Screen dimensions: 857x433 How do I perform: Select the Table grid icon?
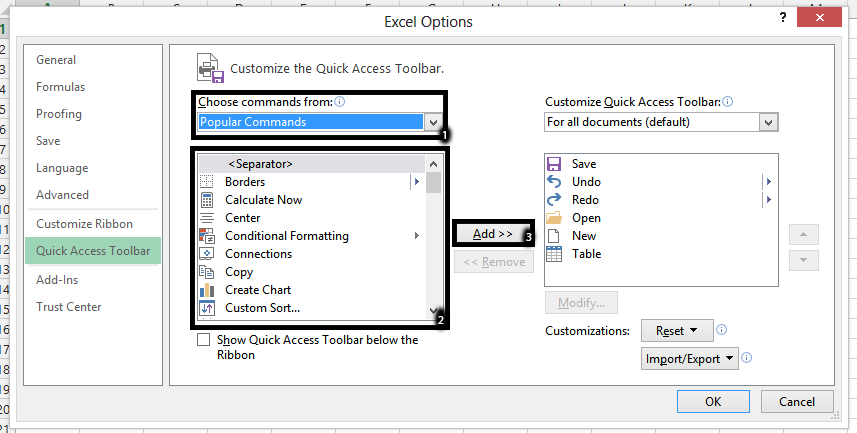tap(554, 254)
